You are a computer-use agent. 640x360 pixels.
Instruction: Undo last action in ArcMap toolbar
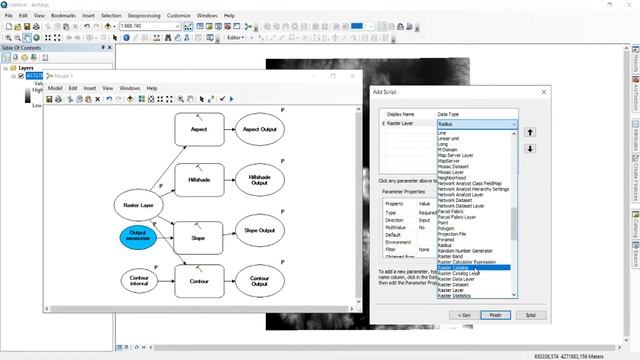(x=87, y=27)
